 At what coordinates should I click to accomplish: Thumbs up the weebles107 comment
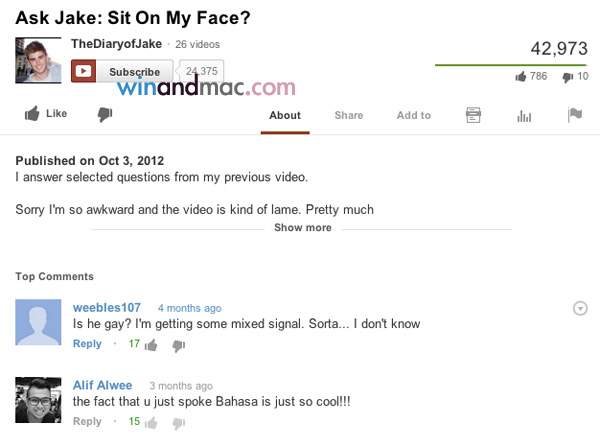(151, 345)
